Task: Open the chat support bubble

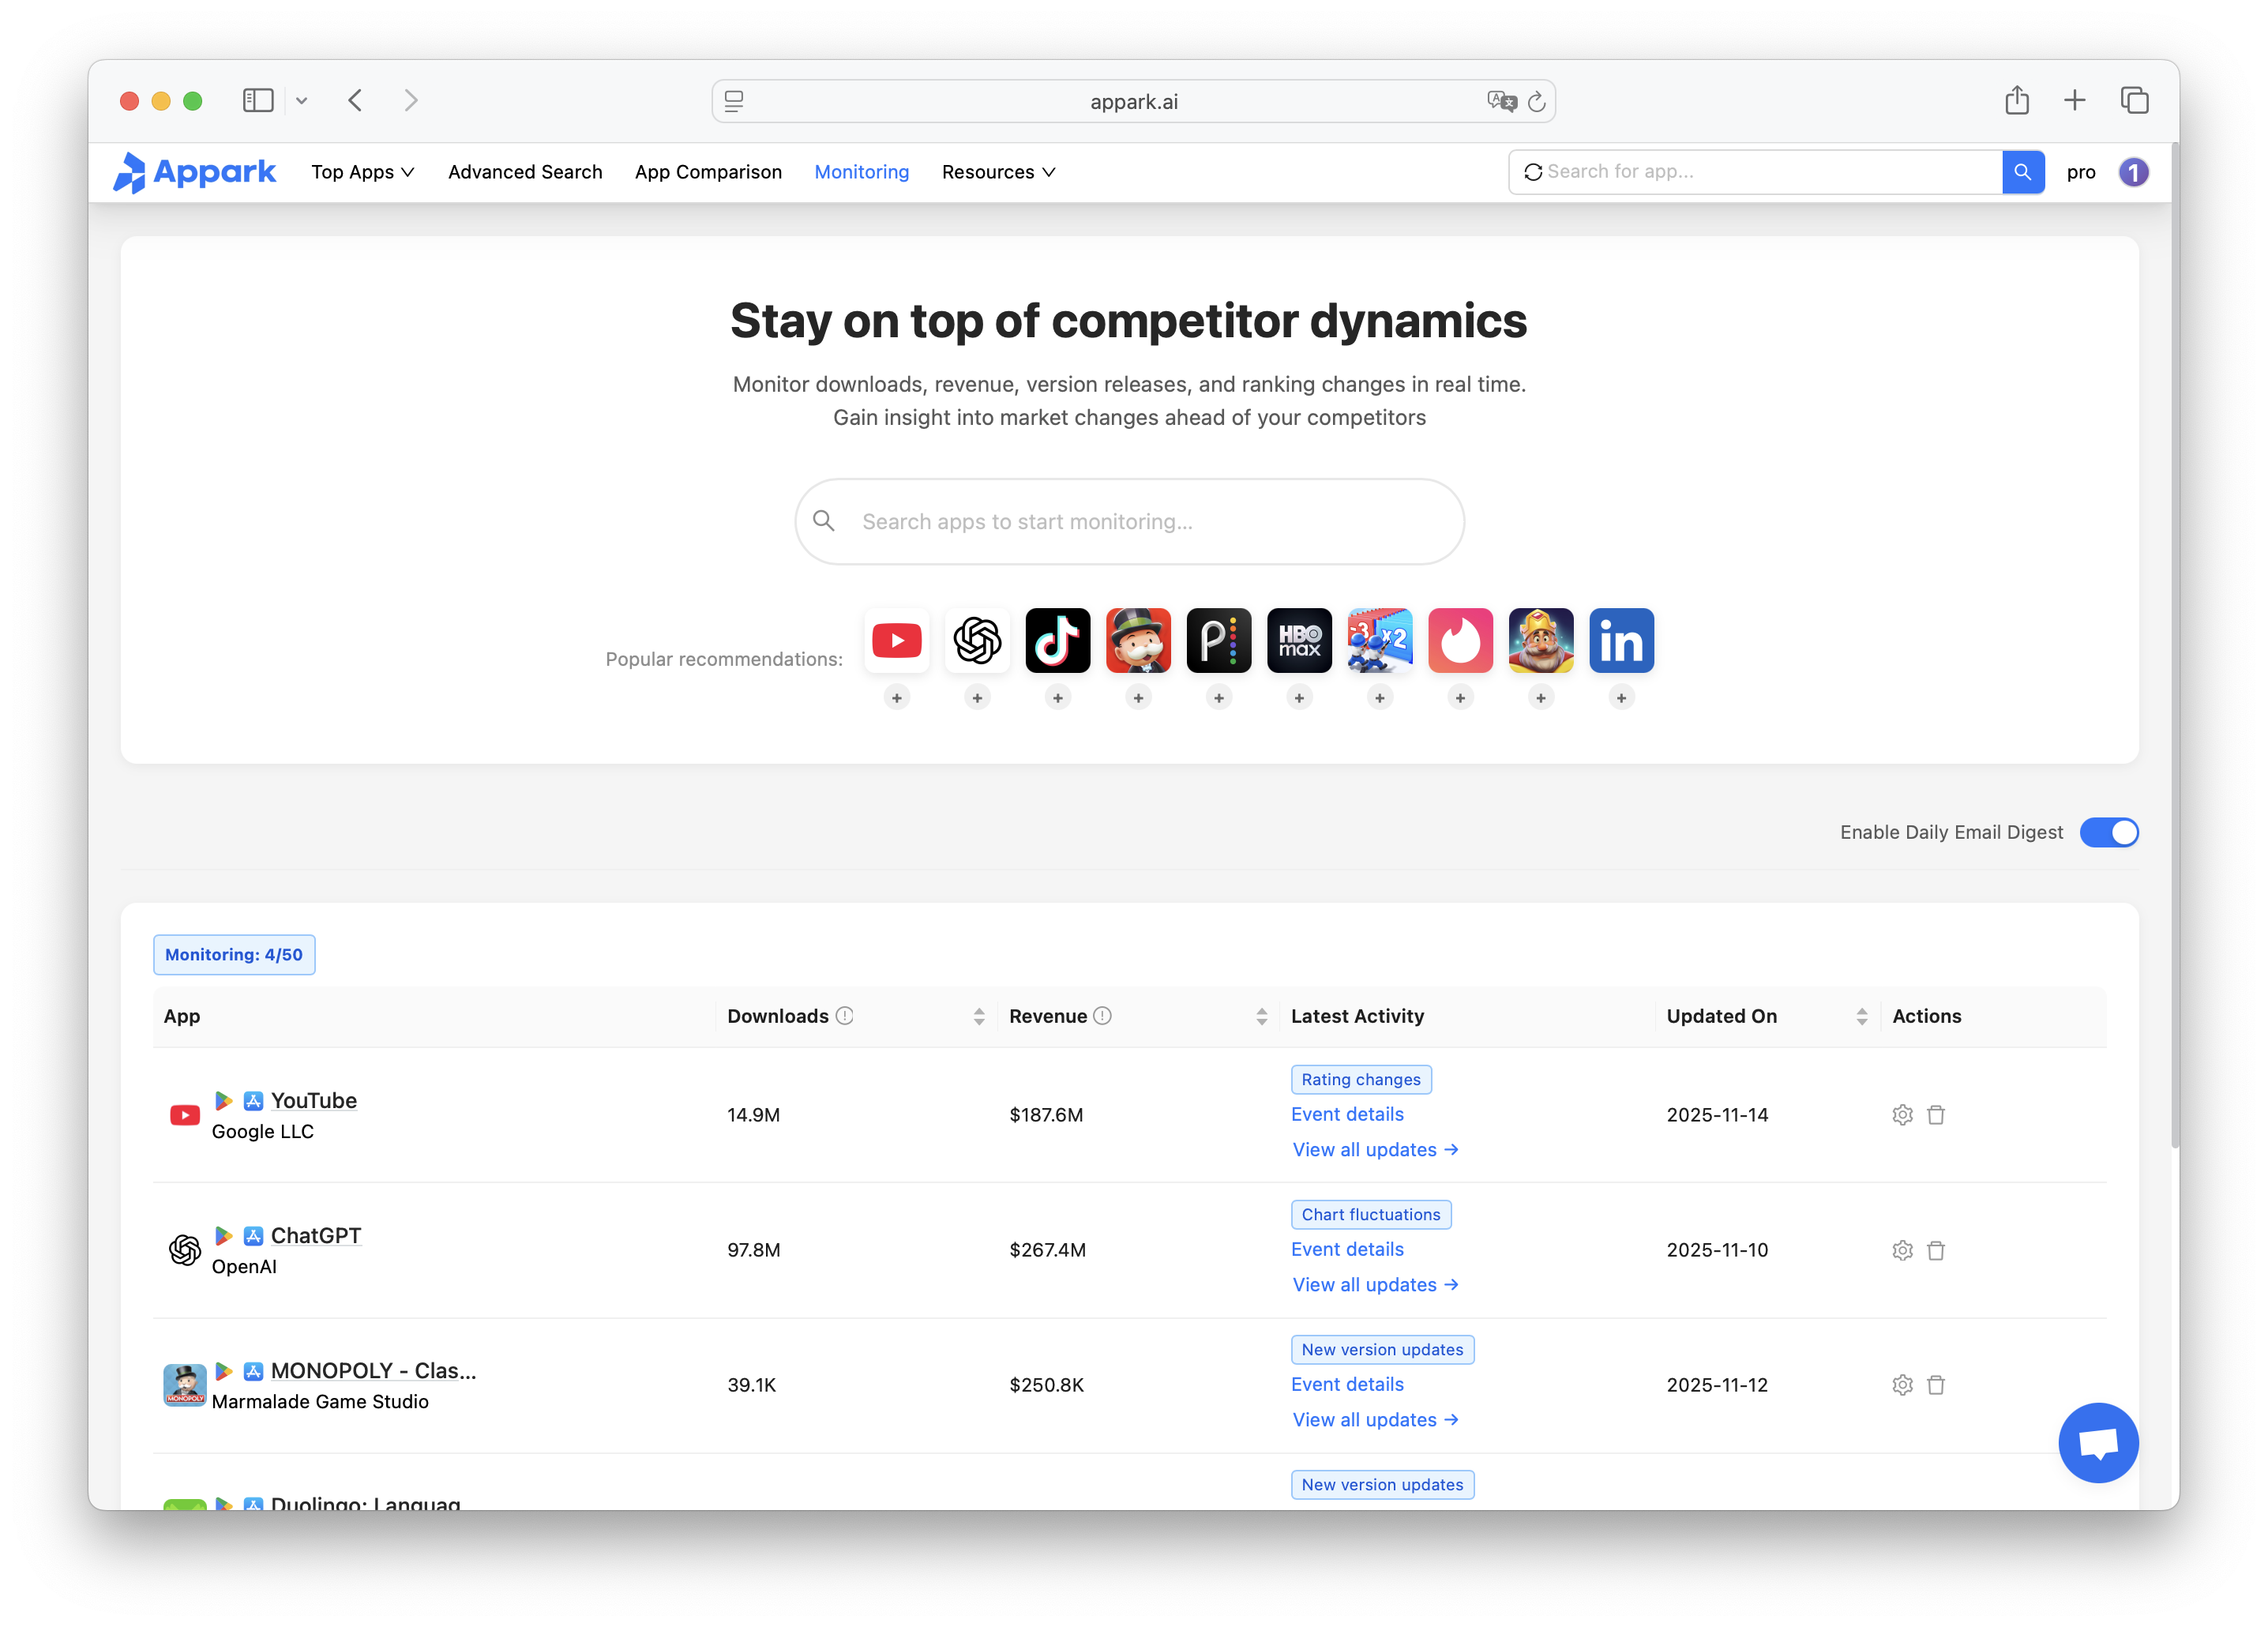Action: click(x=2098, y=1442)
